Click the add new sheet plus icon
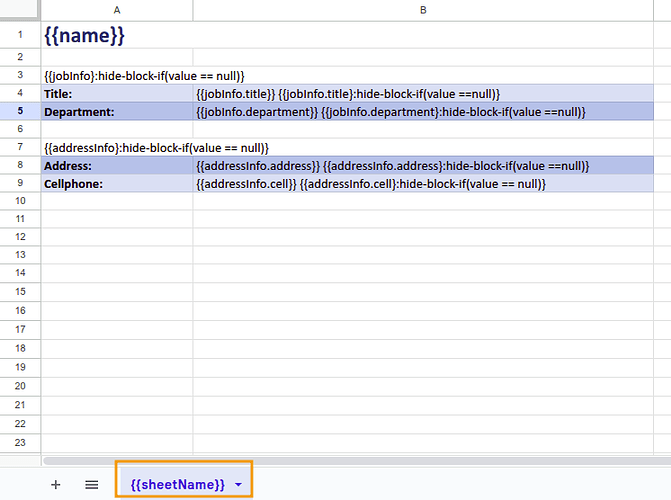 pyautogui.click(x=55, y=484)
